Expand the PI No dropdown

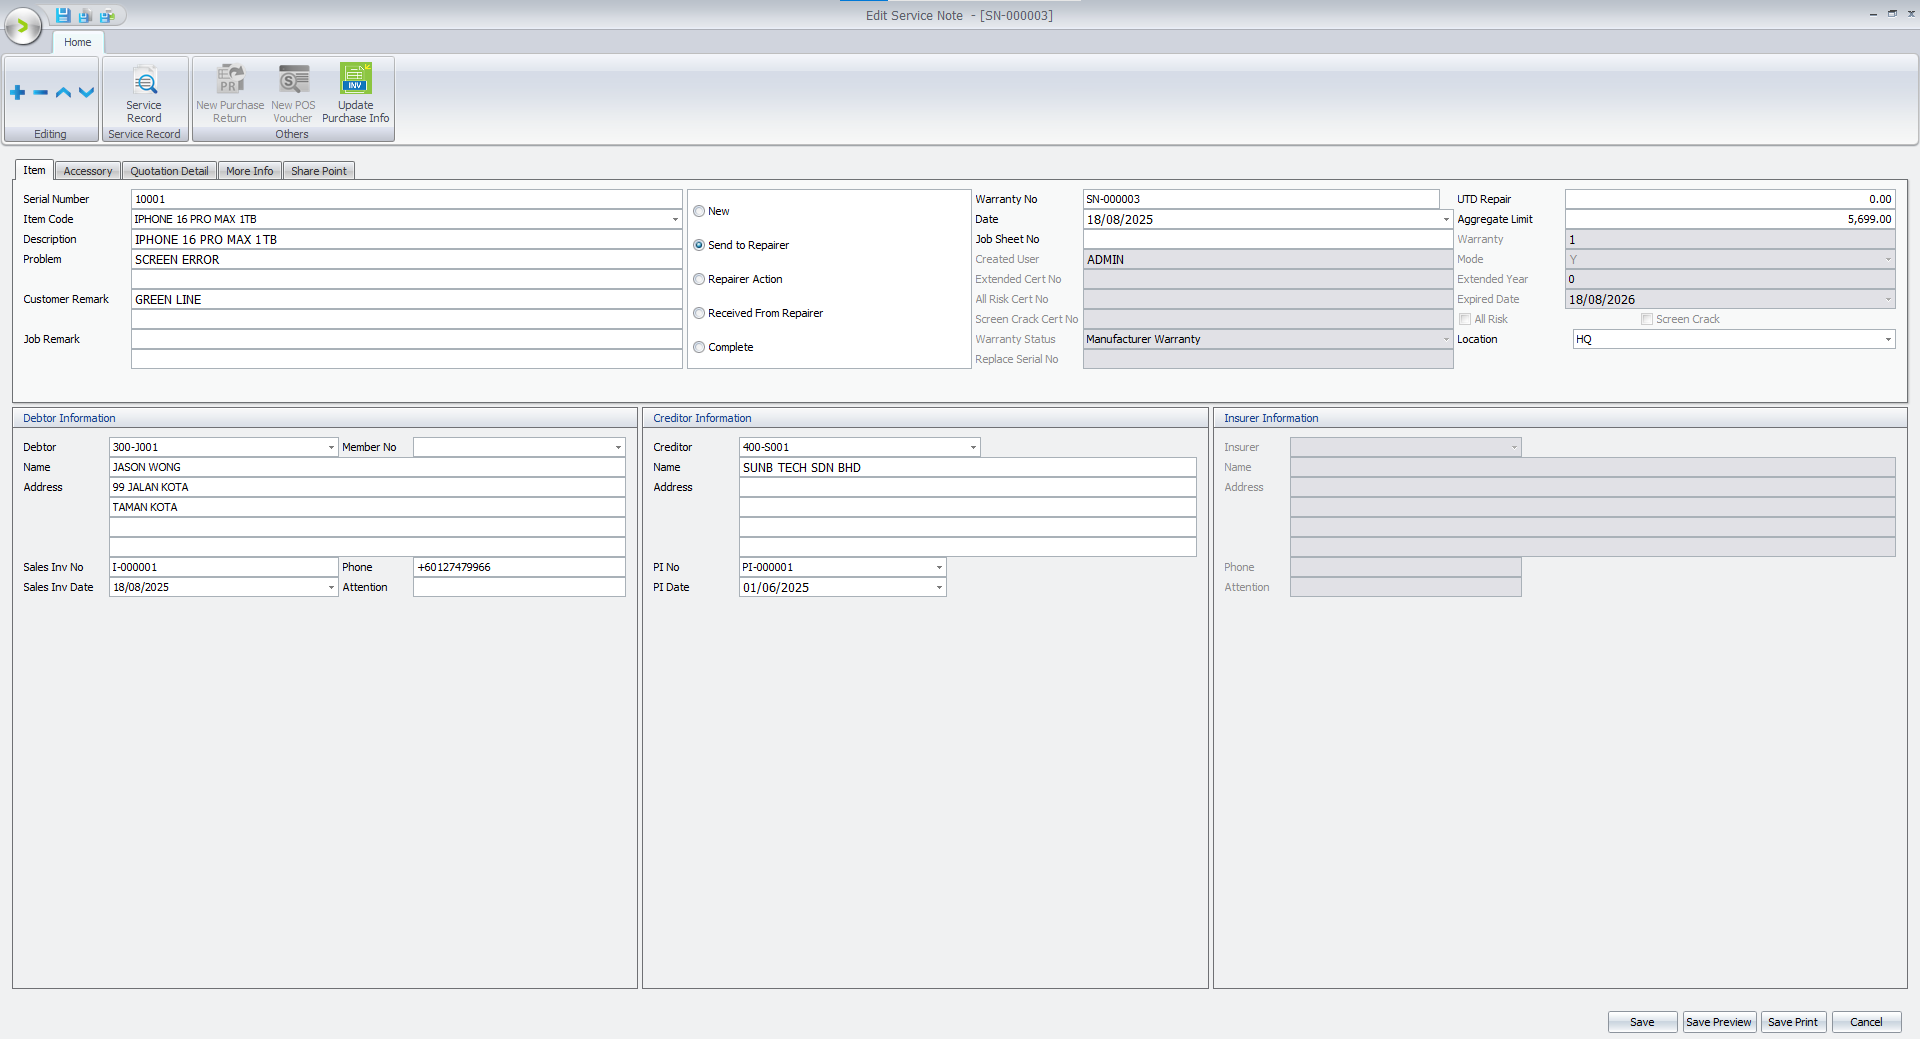tap(938, 567)
